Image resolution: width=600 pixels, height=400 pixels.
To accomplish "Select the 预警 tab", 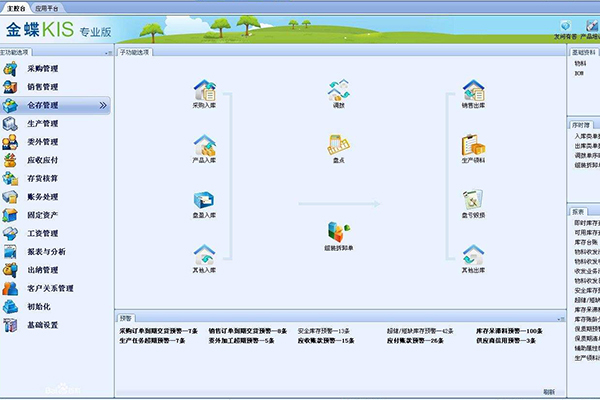I will pos(126,318).
